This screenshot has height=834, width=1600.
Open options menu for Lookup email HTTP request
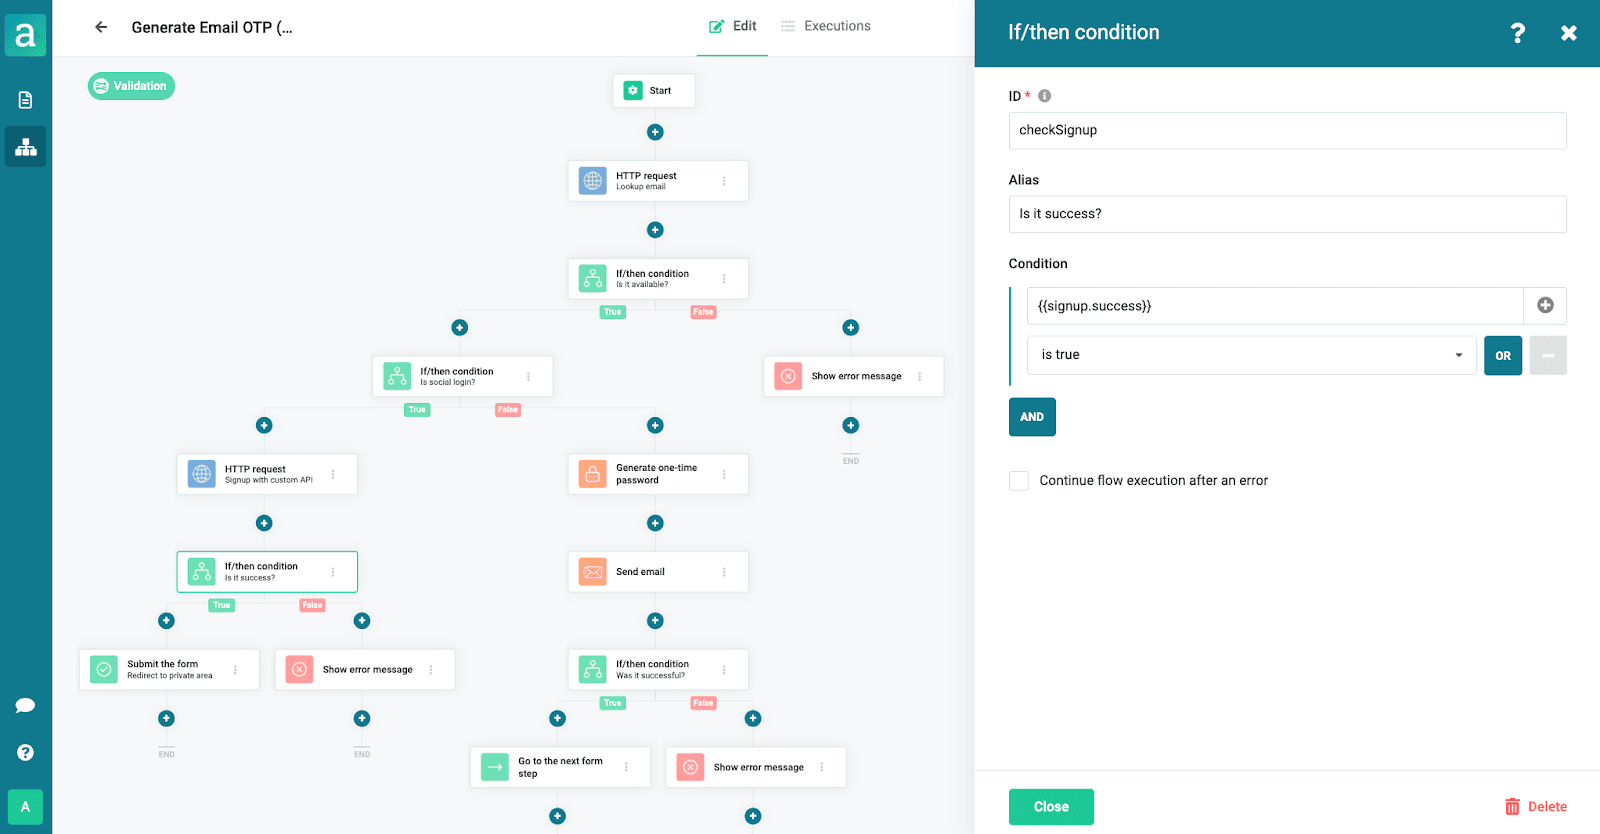click(x=724, y=181)
